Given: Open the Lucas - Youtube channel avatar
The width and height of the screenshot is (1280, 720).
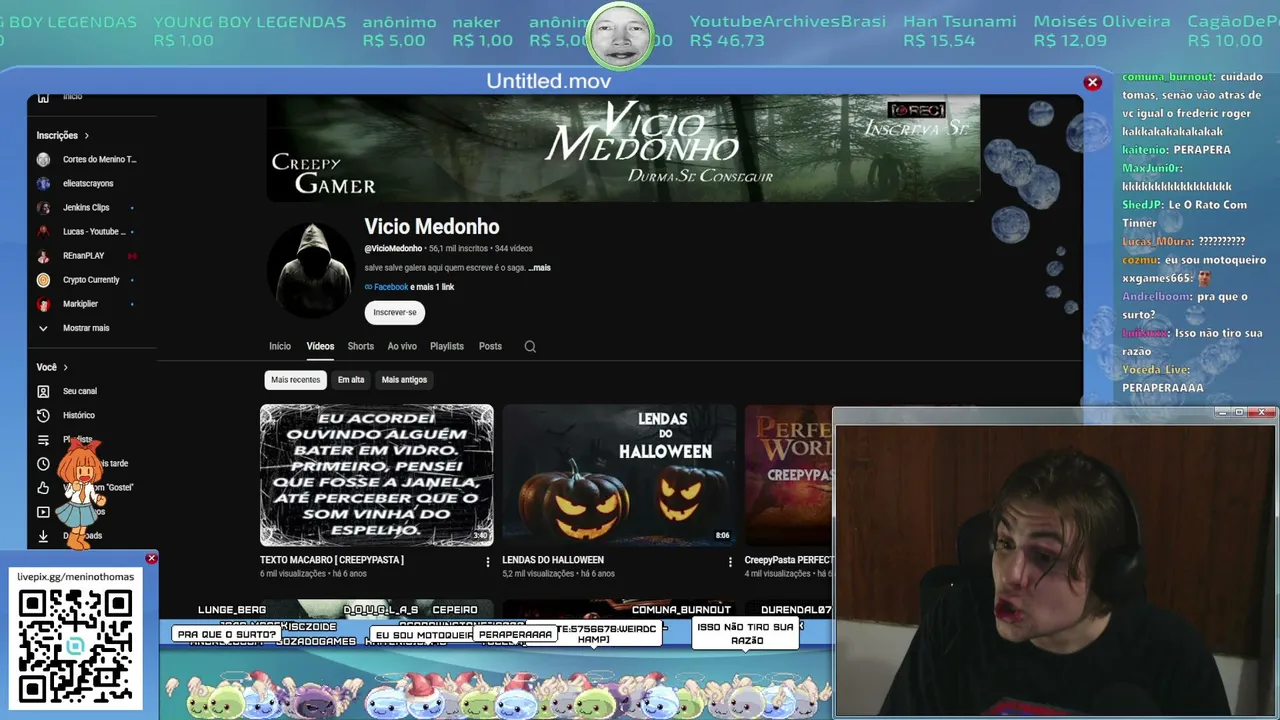Looking at the screenshot, I should click(43, 232).
